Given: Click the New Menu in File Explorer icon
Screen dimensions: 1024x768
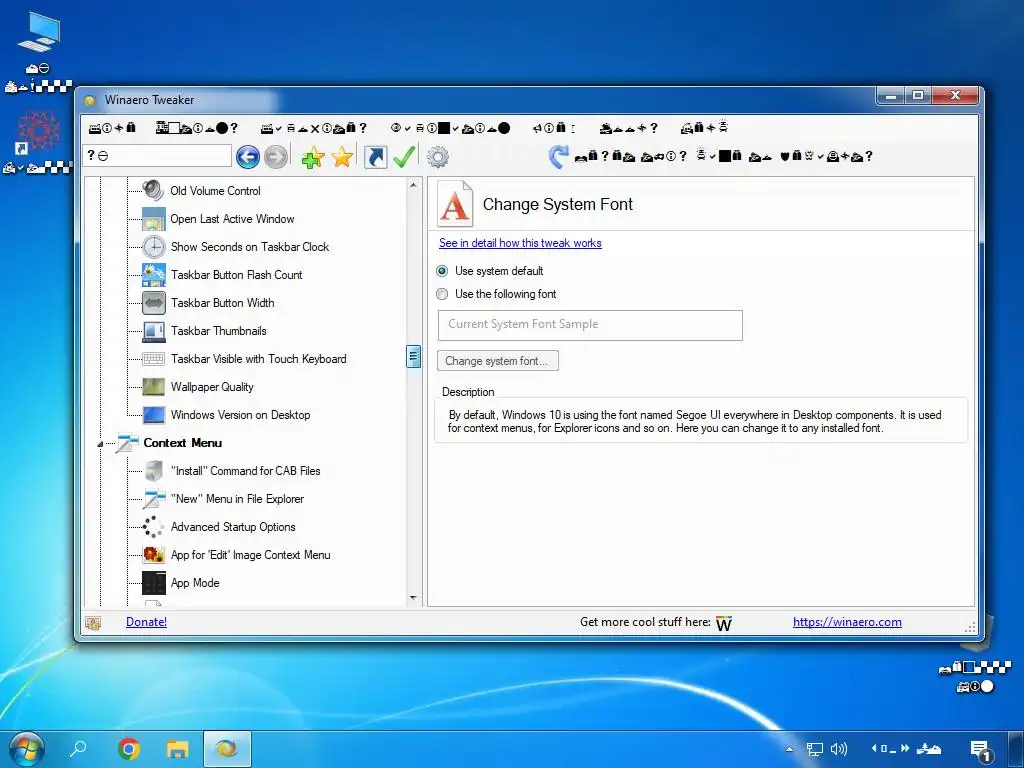Looking at the screenshot, I should click(x=153, y=499).
